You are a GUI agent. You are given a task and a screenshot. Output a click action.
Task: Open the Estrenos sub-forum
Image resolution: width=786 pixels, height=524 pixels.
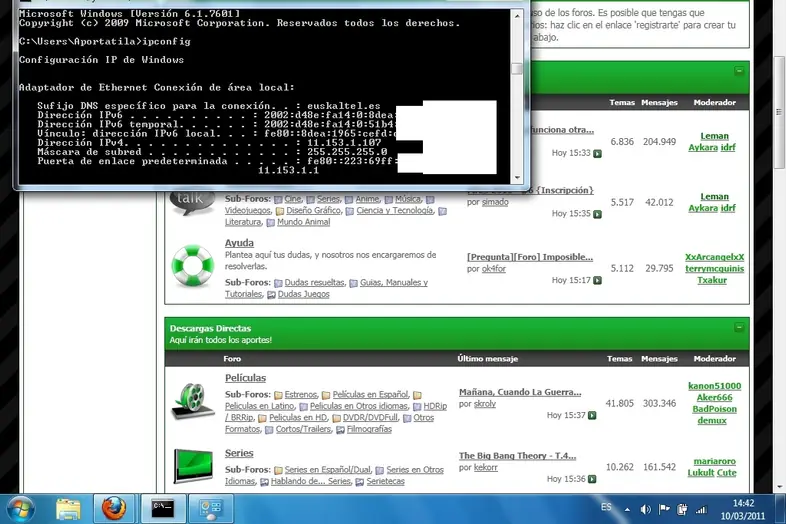coord(301,395)
